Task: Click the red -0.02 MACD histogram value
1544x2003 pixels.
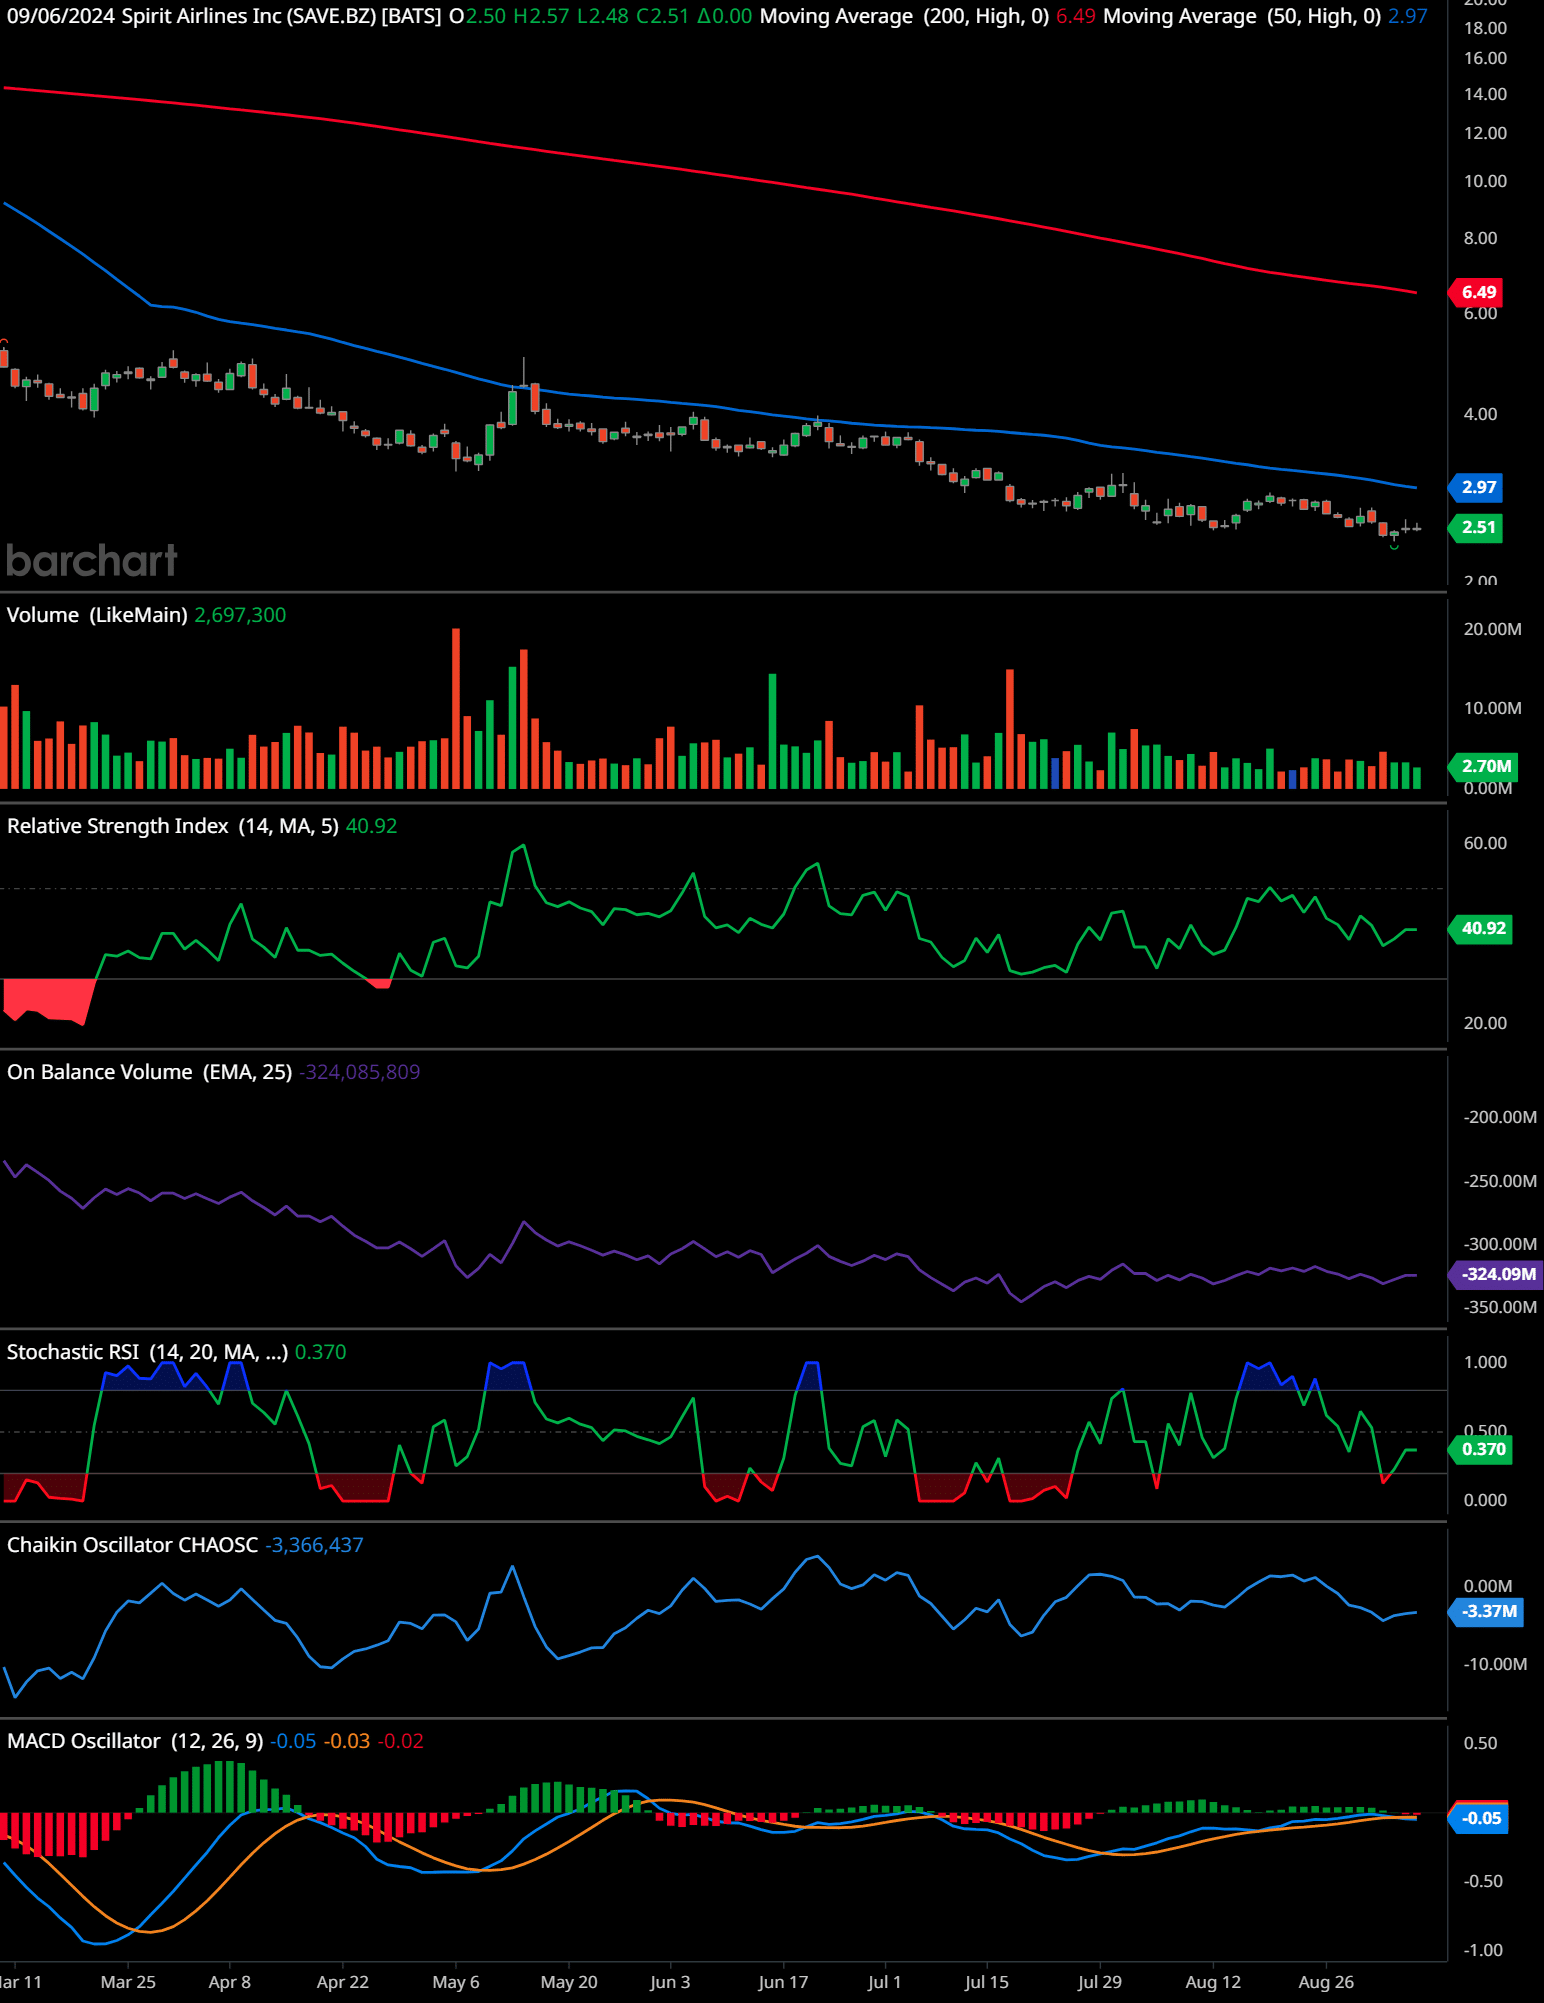Action: point(401,1741)
